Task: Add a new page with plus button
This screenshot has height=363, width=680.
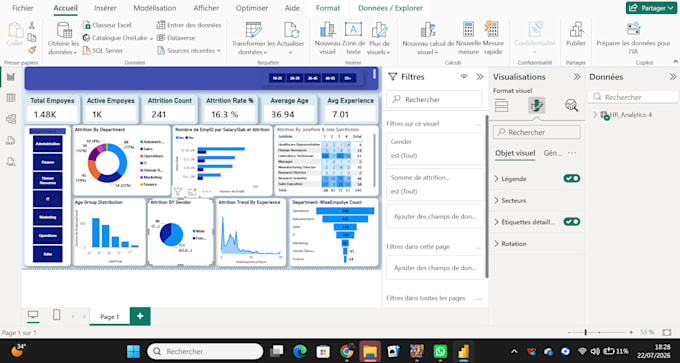Action: pyautogui.click(x=140, y=316)
